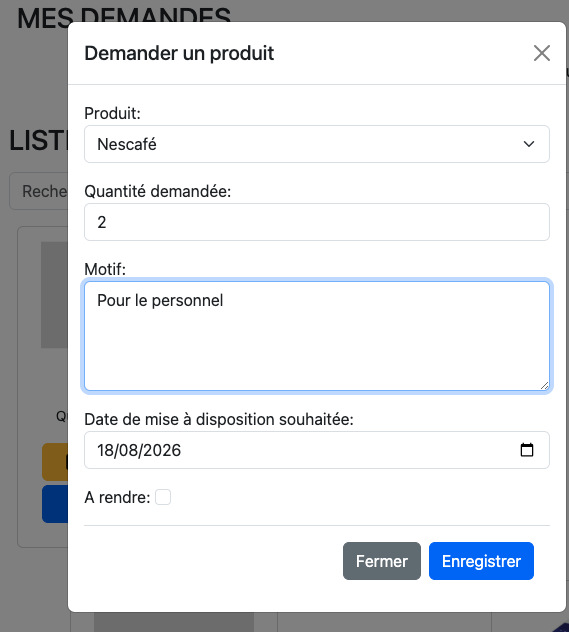This screenshot has width=569, height=632.
Task: Click the Demander un produit title
Action: point(179,53)
